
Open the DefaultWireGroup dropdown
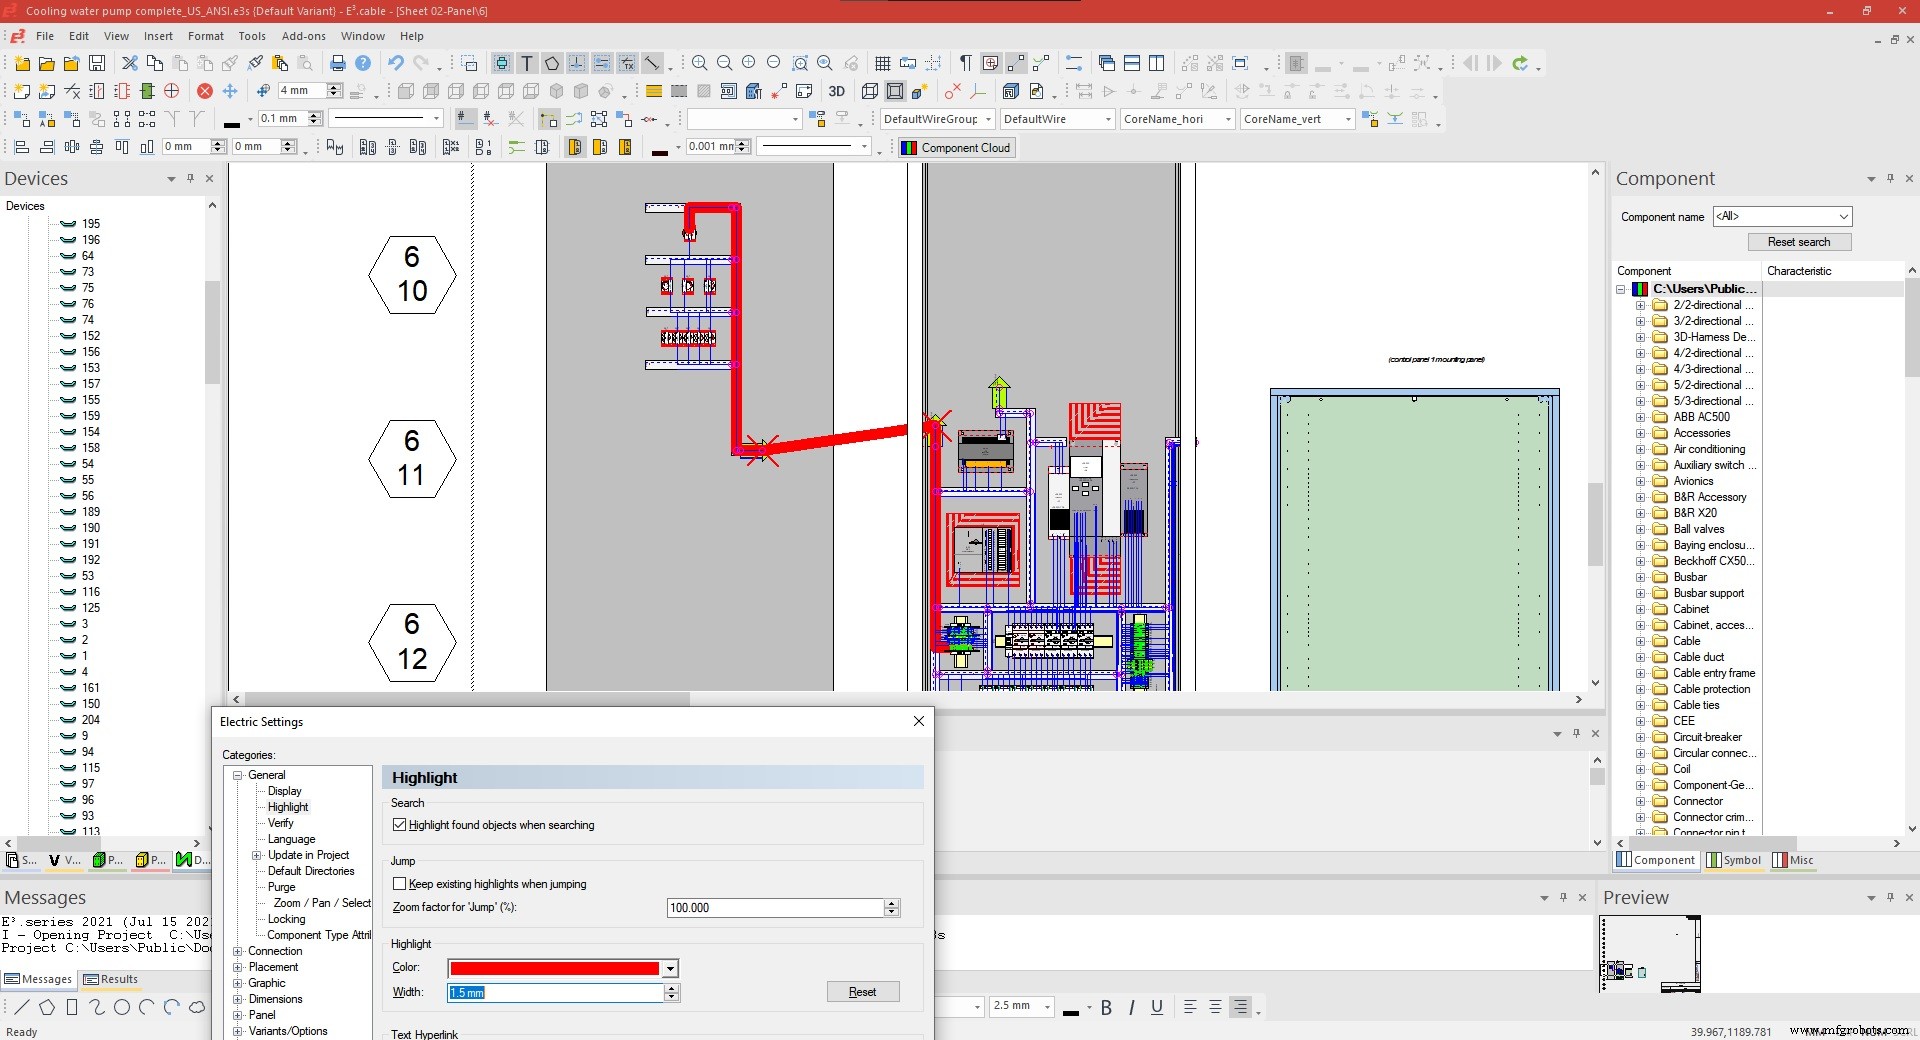click(987, 119)
